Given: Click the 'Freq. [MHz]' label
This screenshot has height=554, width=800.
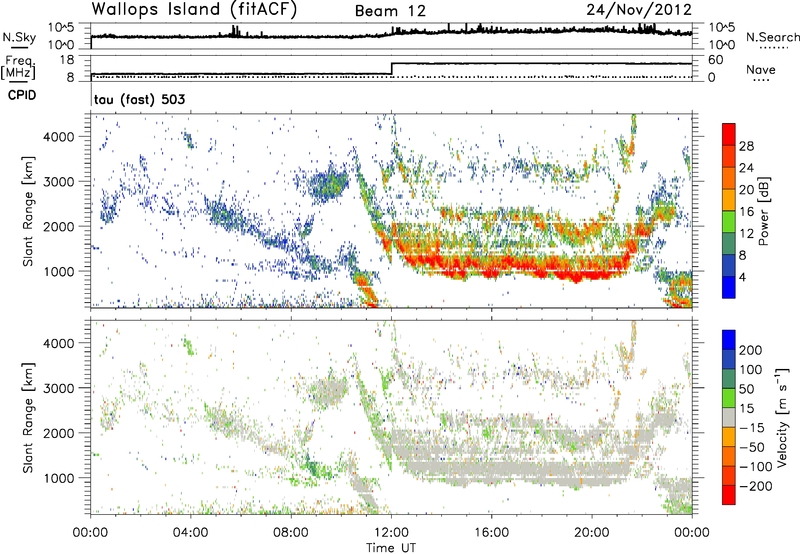Looking at the screenshot, I should pyautogui.click(x=19, y=67).
